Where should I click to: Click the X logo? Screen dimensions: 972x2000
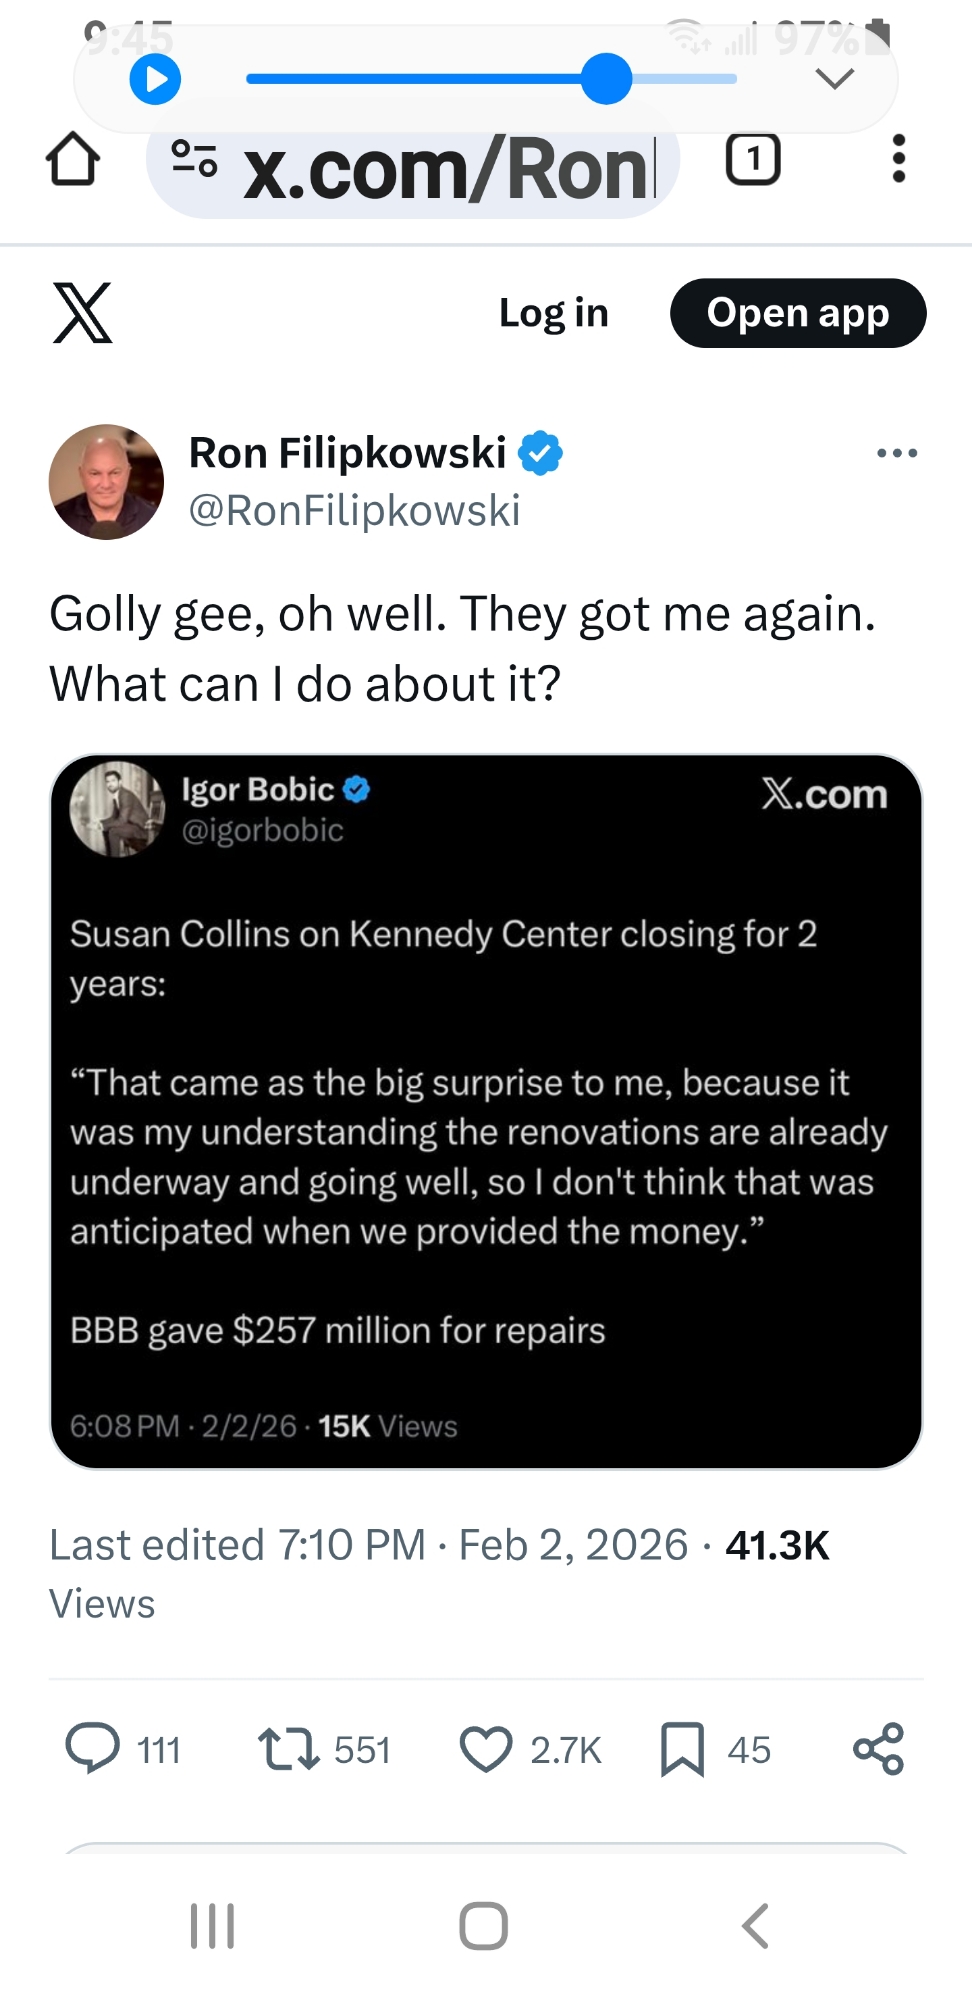[x=82, y=313]
